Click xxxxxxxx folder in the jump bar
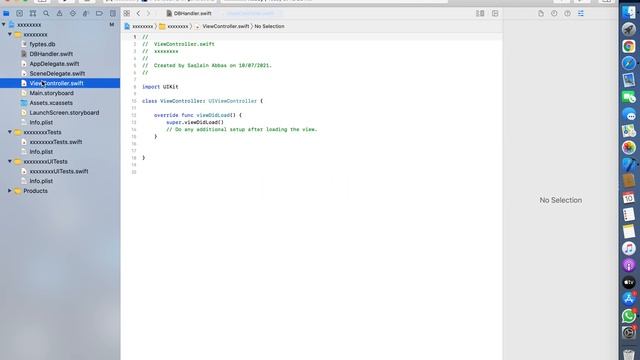 tap(174, 26)
